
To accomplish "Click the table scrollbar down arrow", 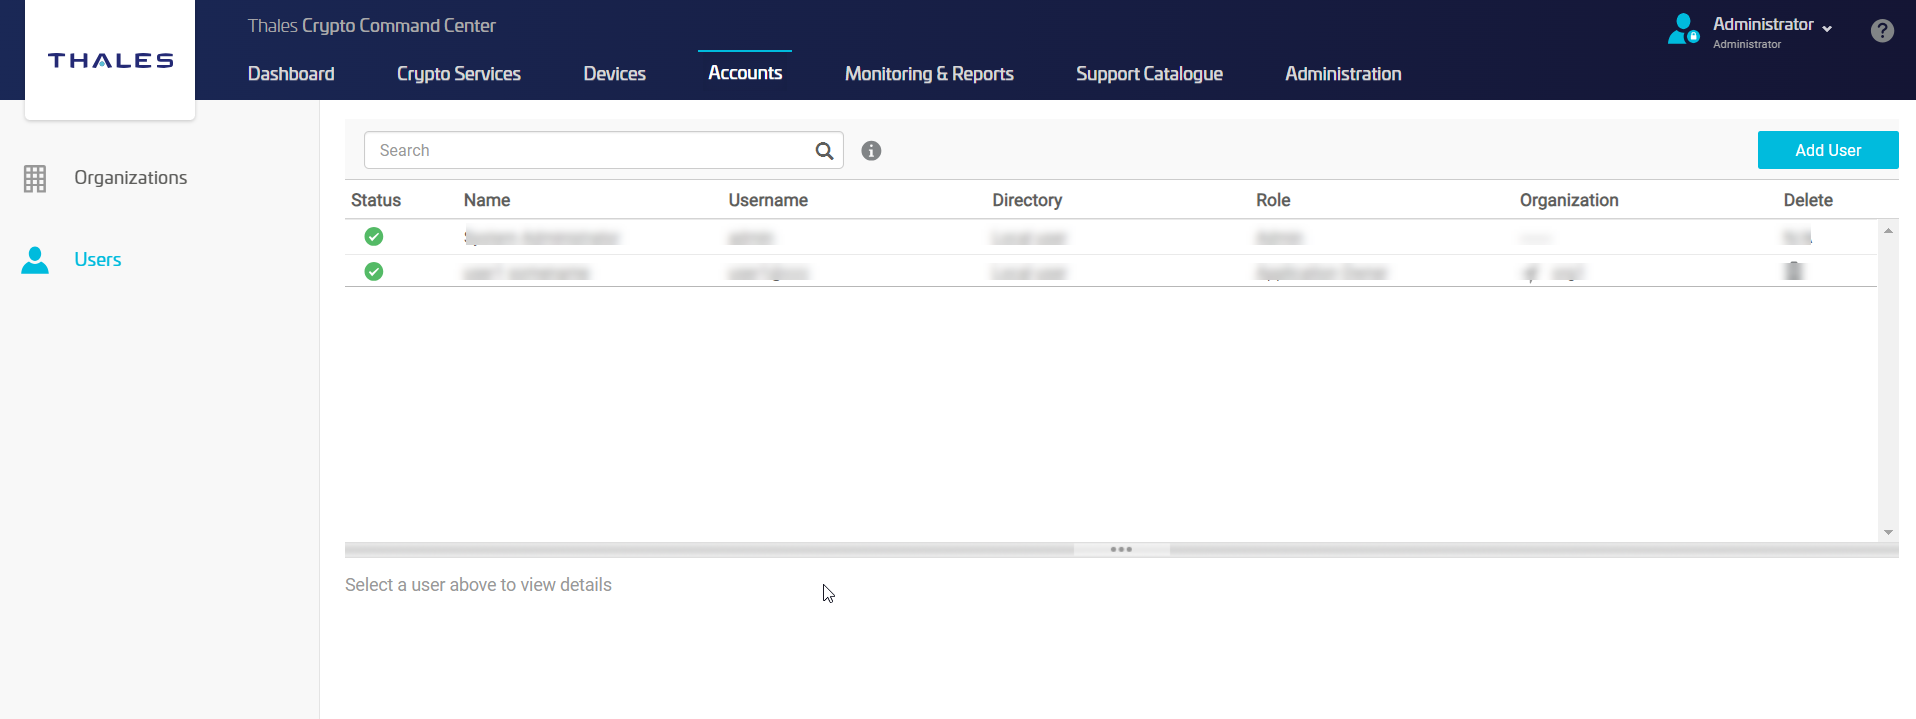I will tap(1888, 532).
